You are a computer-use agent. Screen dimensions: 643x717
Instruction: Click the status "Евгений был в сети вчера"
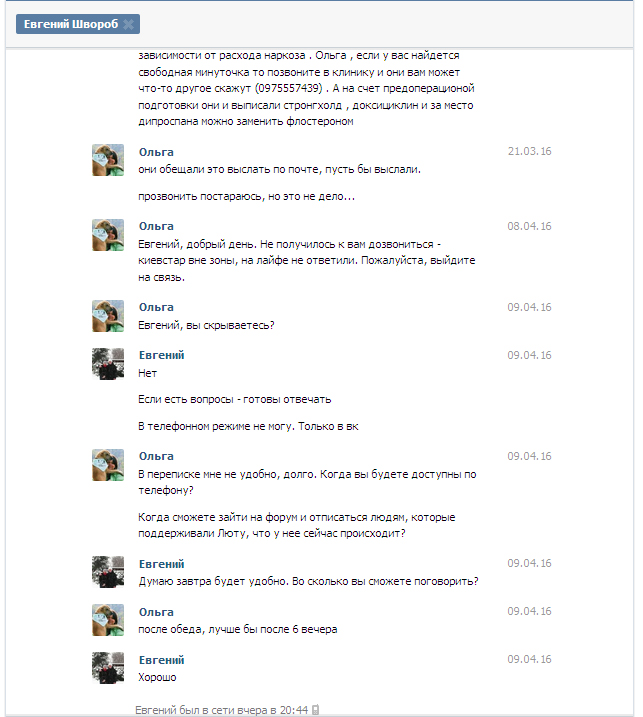(221, 710)
